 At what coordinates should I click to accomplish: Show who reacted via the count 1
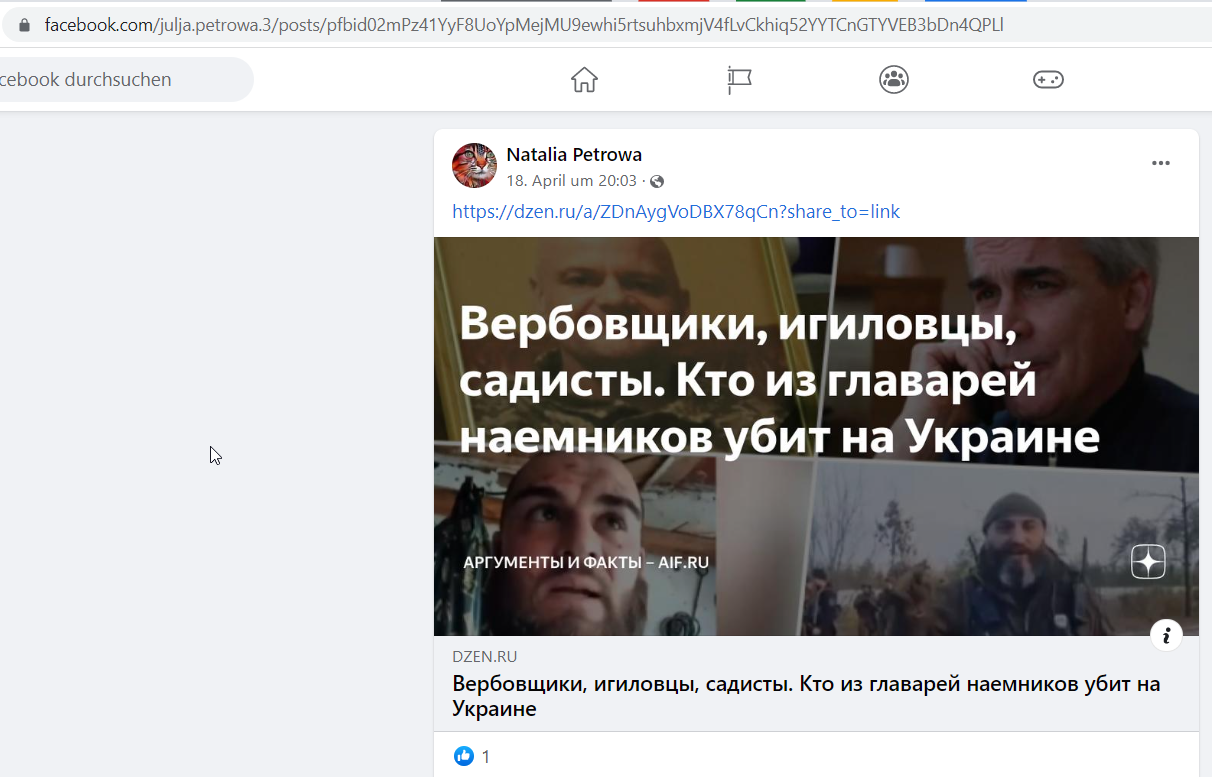pyautogui.click(x=486, y=757)
